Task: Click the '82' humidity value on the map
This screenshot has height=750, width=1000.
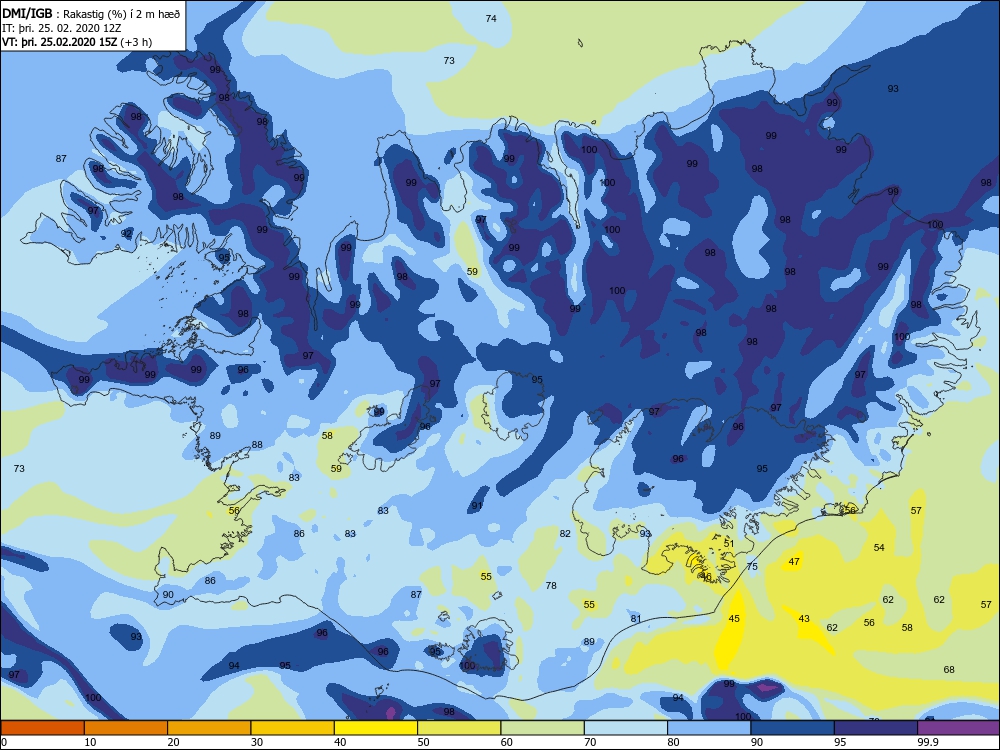Action: 565,534
